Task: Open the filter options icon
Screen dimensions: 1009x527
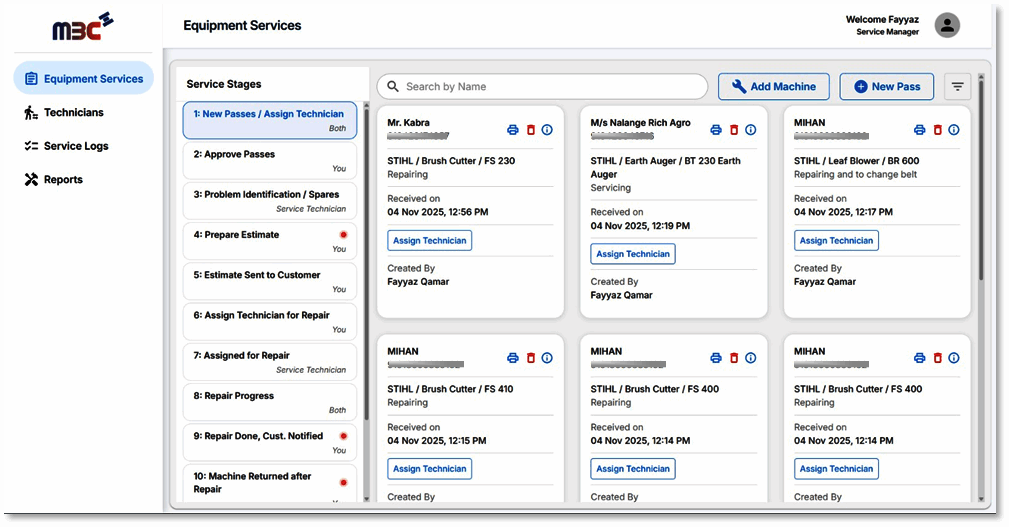Action: (x=958, y=87)
